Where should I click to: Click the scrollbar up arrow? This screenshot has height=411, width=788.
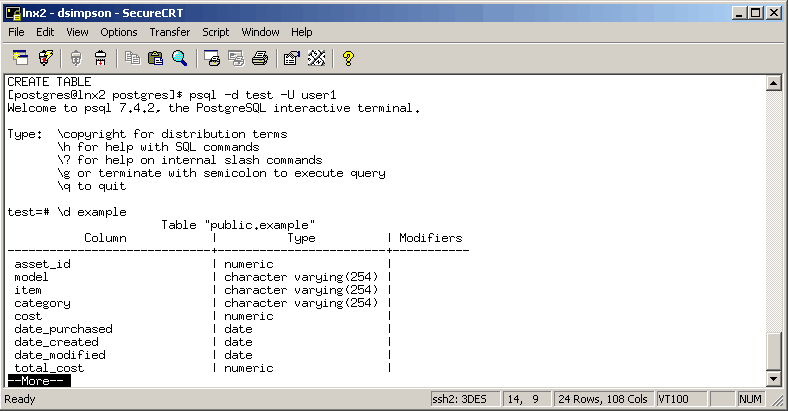(772, 81)
